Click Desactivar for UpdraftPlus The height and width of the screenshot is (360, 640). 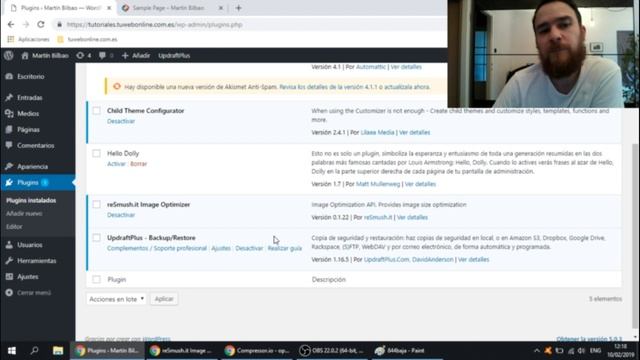(x=249, y=248)
